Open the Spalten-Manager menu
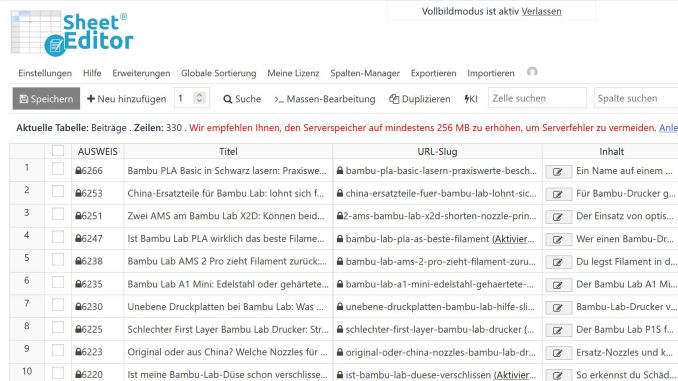678x381 pixels. [365, 74]
